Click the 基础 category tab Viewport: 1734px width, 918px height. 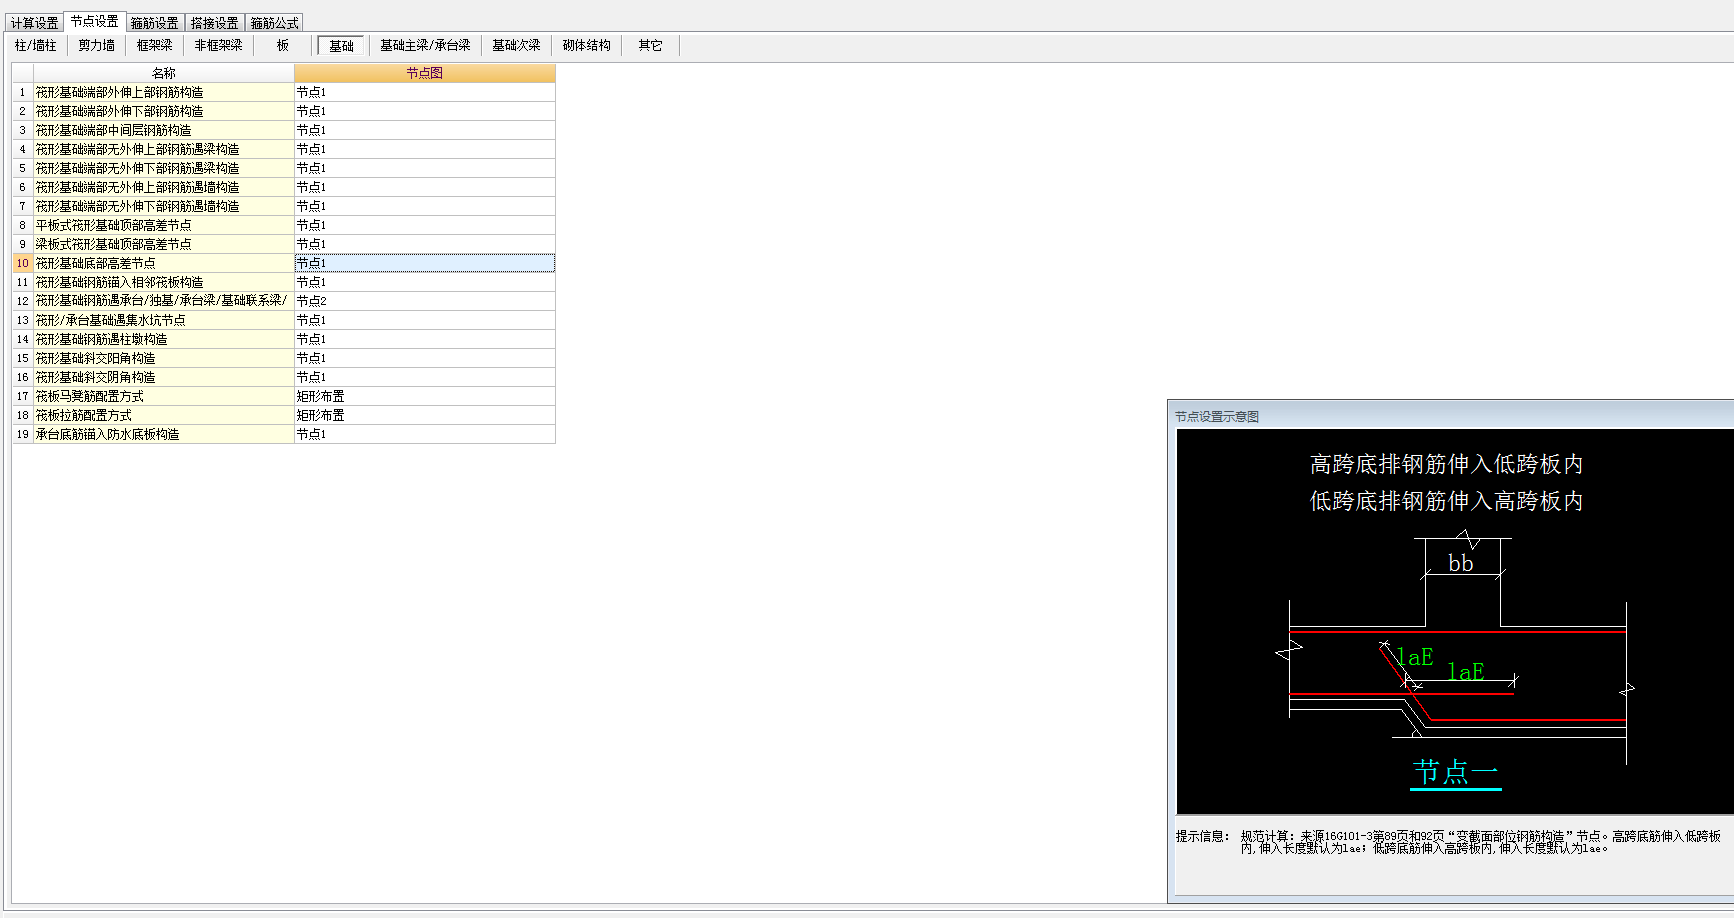pos(341,45)
